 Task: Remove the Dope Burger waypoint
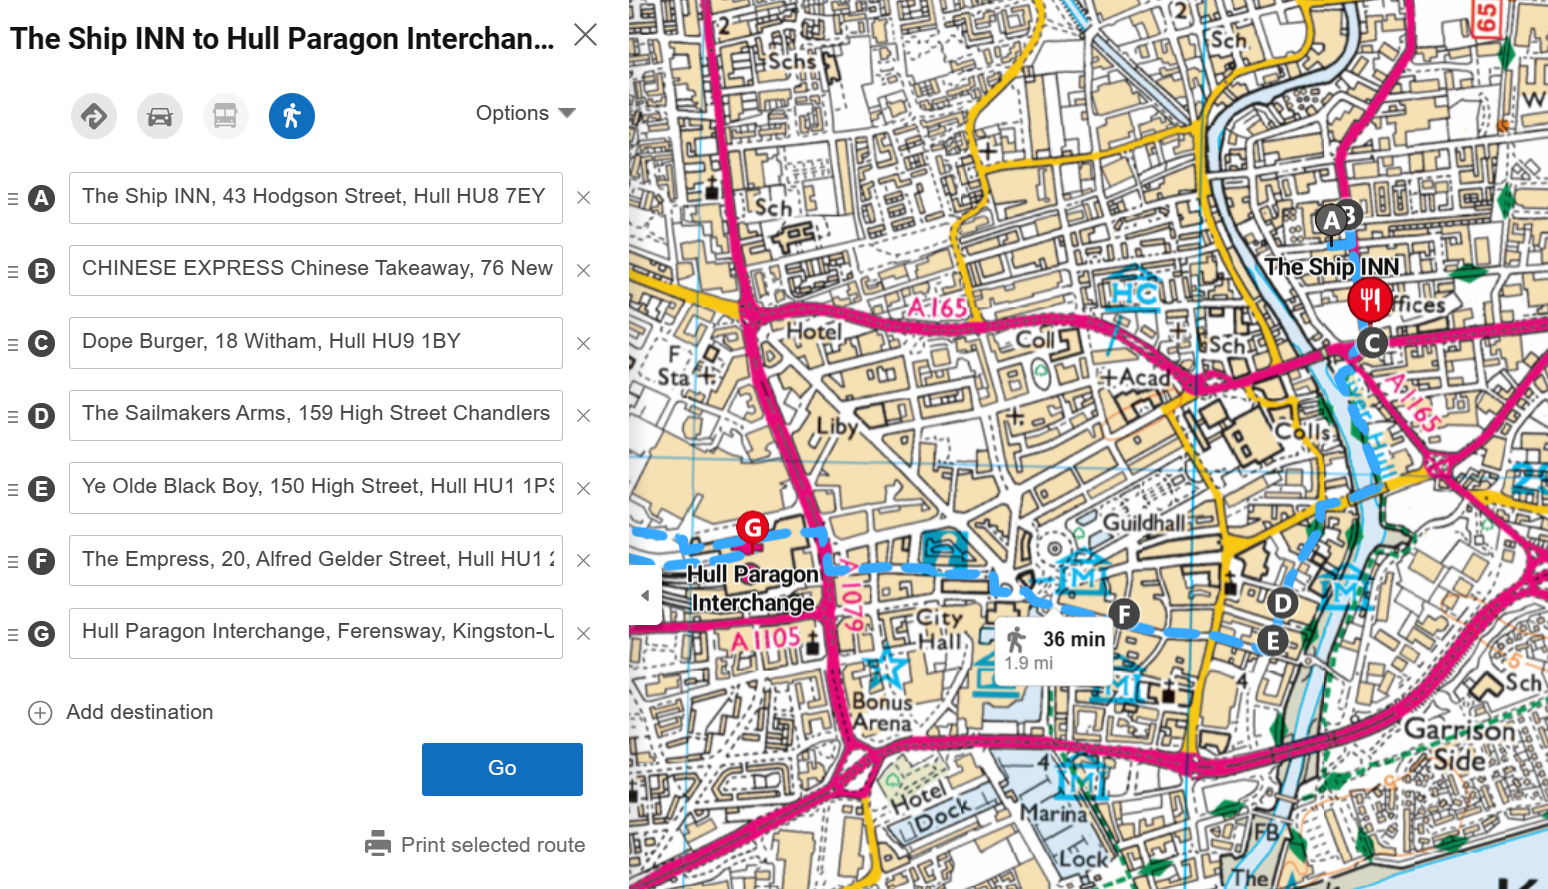click(583, 343)
